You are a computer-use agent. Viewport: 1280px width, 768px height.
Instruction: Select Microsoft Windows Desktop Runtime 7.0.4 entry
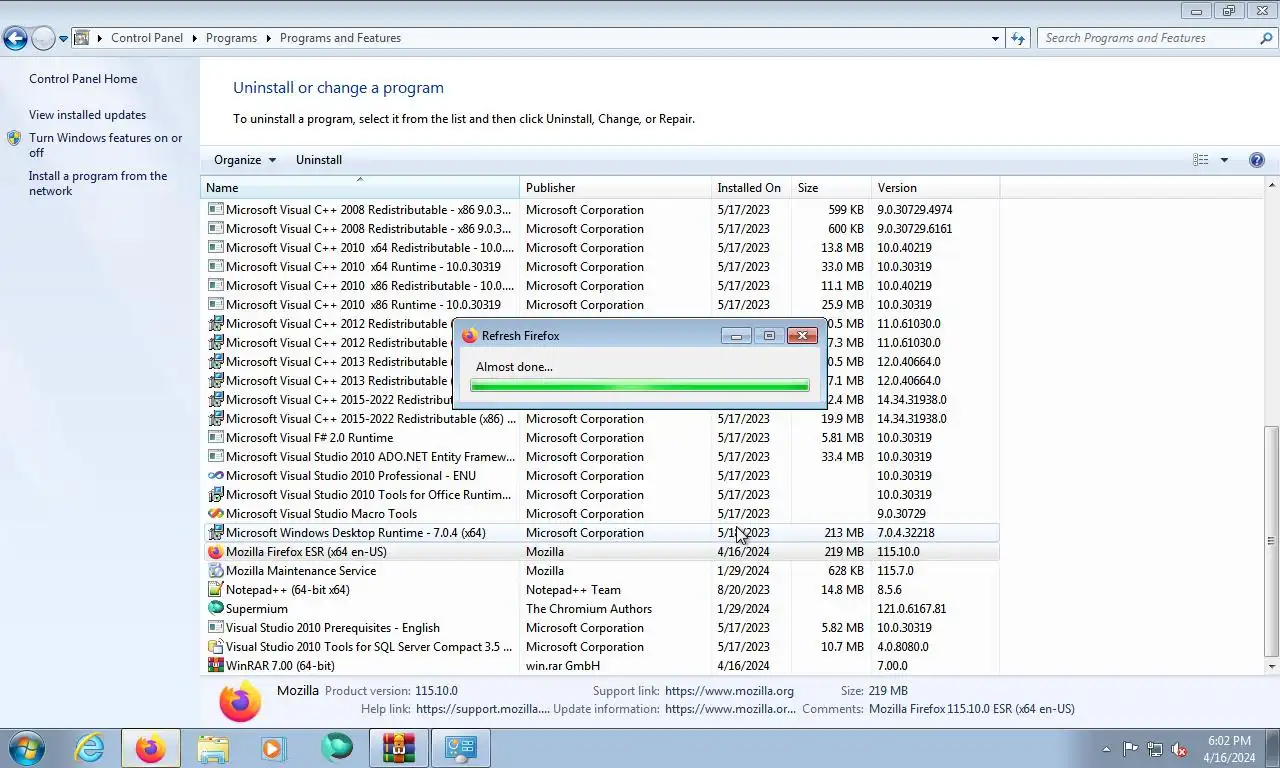[x=602, y=533]
